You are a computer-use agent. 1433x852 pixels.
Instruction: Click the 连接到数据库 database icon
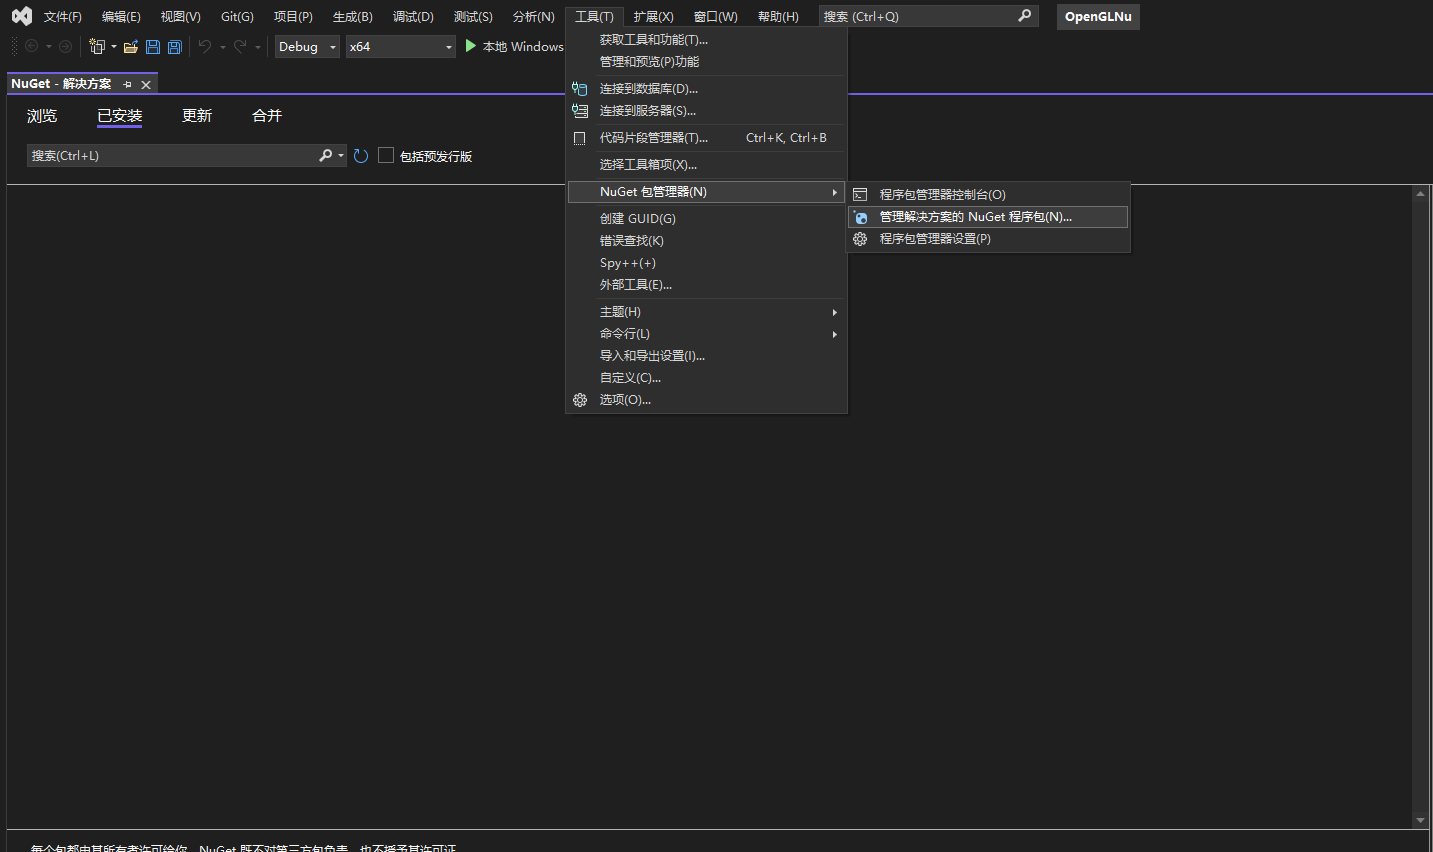tap(579, 89)
